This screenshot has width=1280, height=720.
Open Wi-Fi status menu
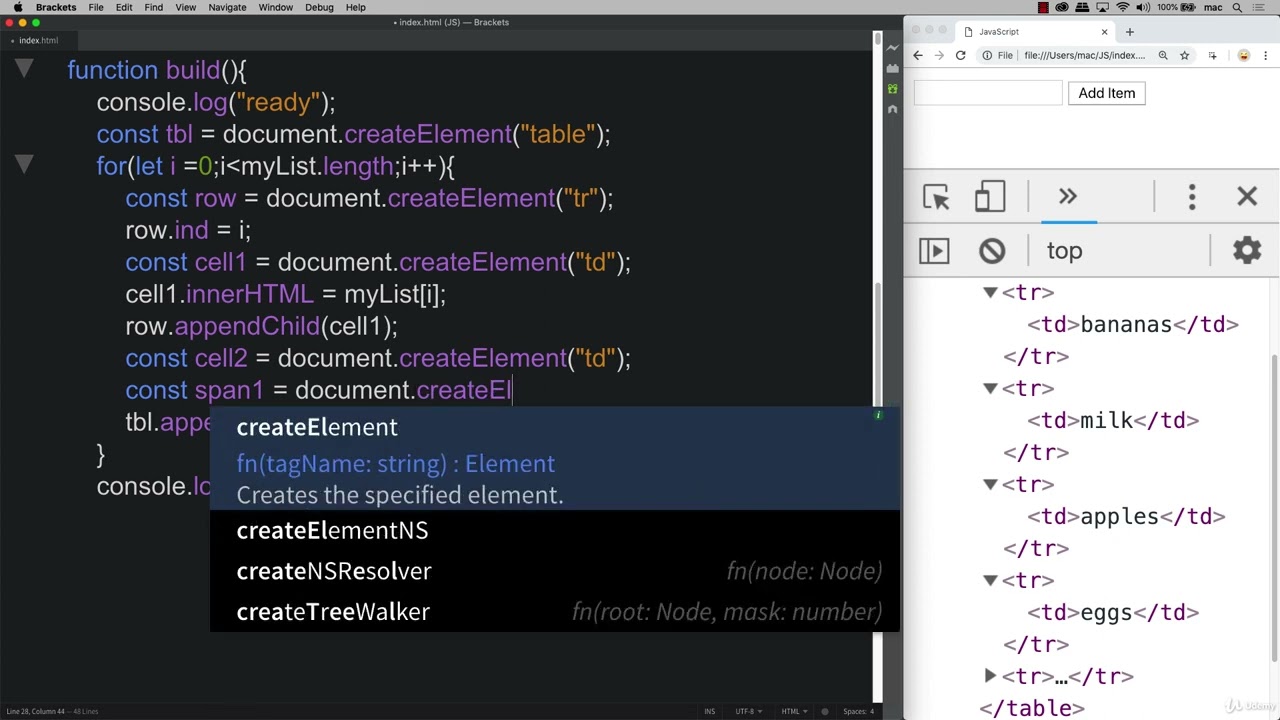tap(1124, 7)
